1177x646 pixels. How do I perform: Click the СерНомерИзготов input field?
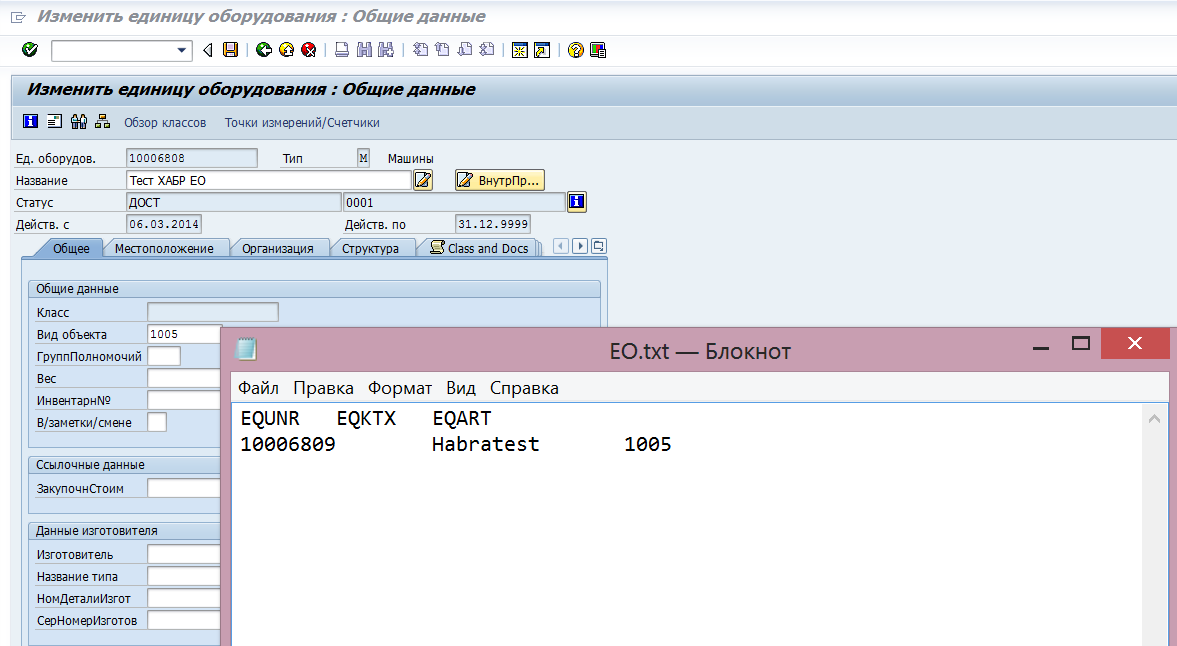coord(185,620)
